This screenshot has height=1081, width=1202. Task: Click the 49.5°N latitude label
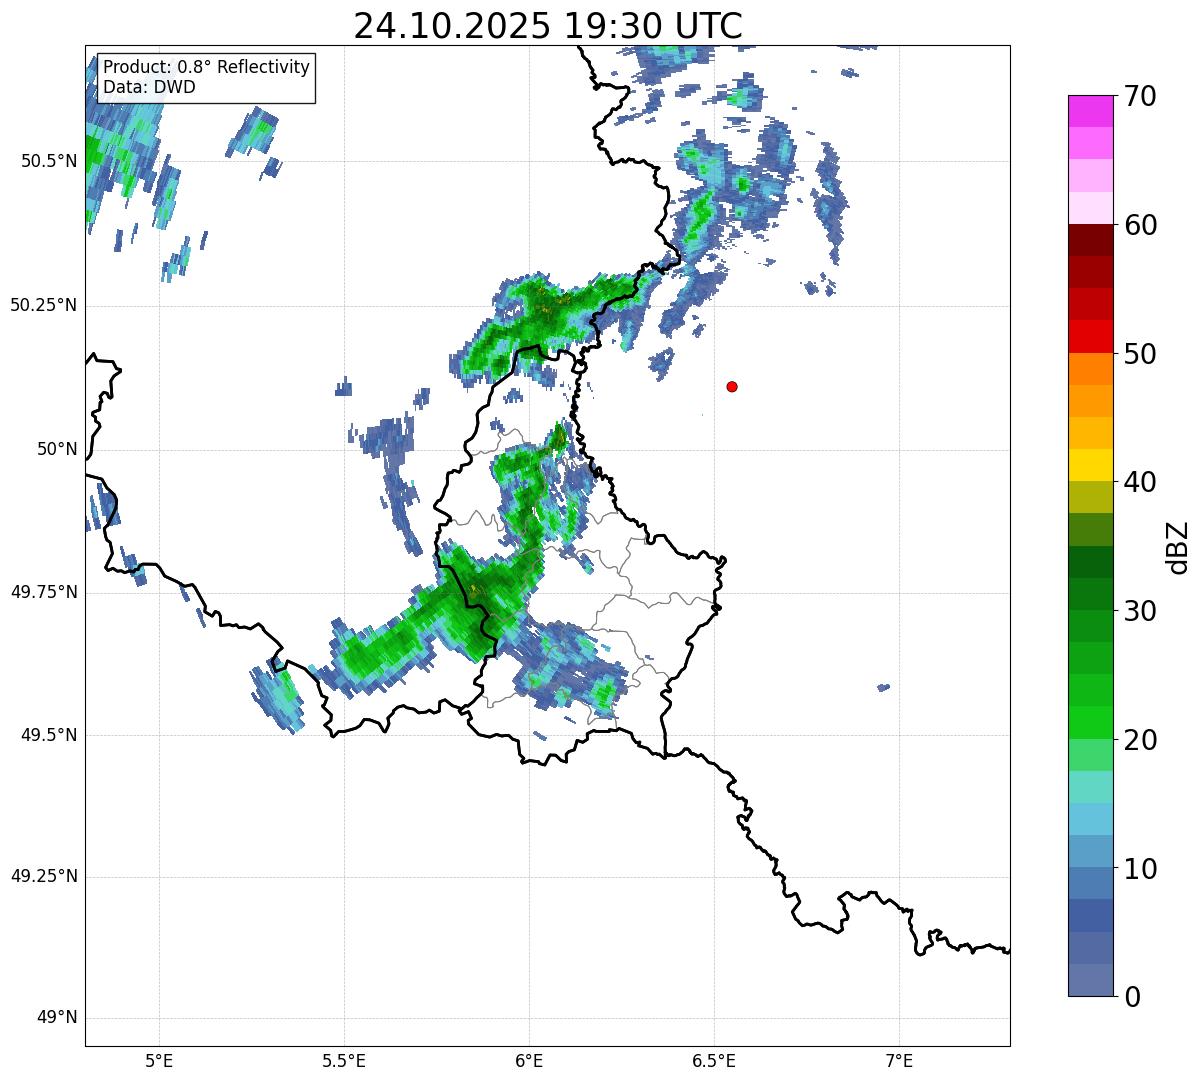tap(49, 735)
